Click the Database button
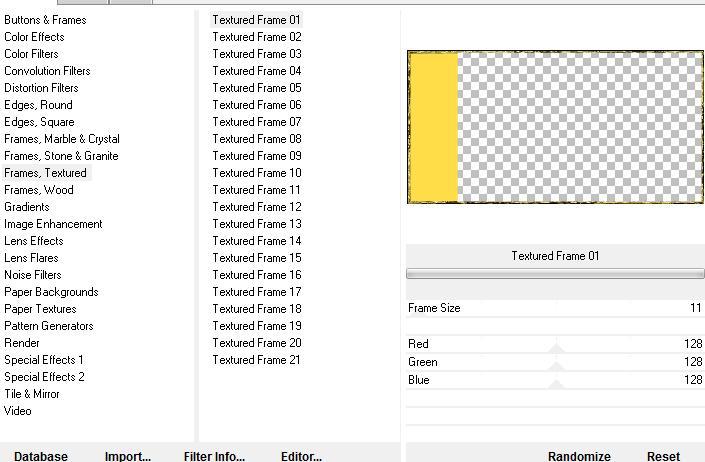 coord(41,456)
